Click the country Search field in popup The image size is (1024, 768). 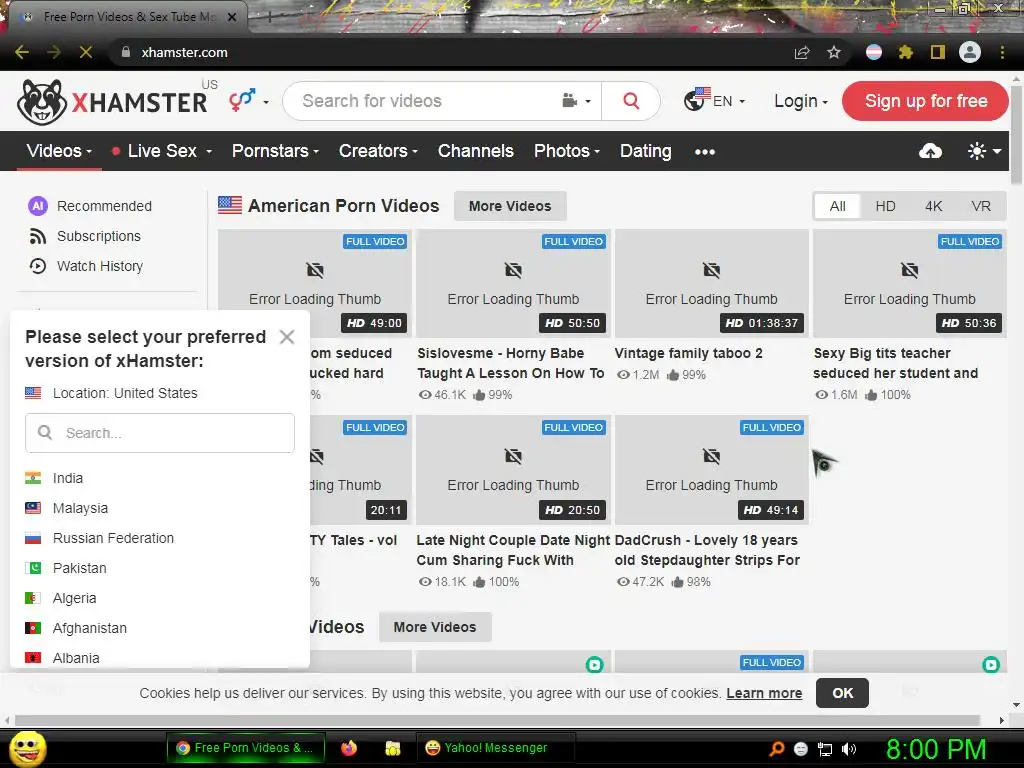pos(160,432)
